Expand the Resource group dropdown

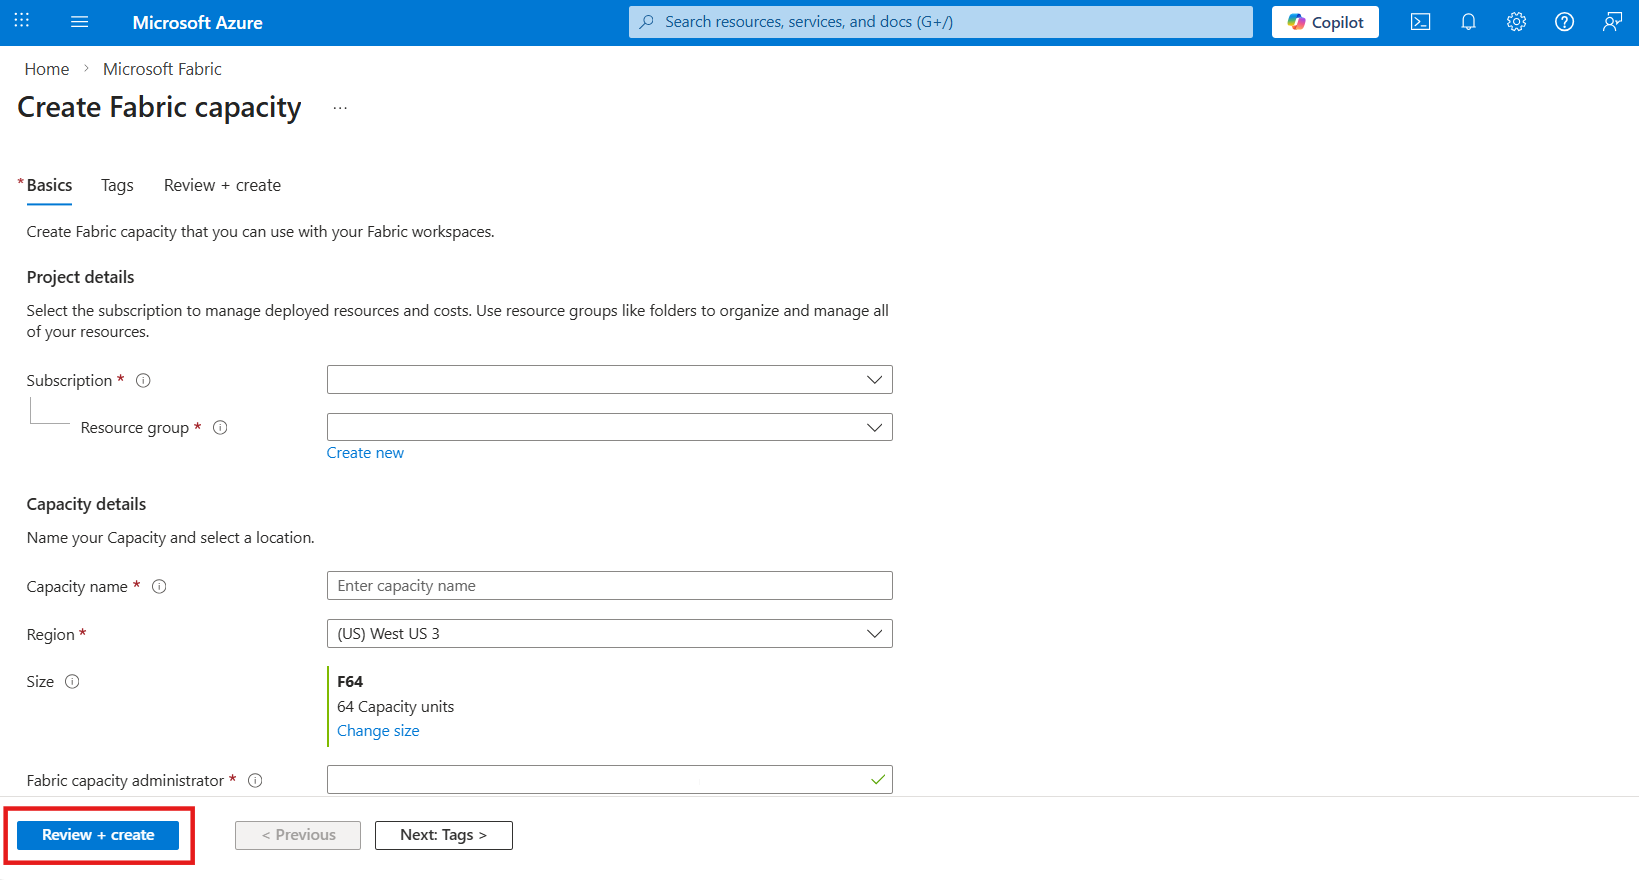coord(609,428)
